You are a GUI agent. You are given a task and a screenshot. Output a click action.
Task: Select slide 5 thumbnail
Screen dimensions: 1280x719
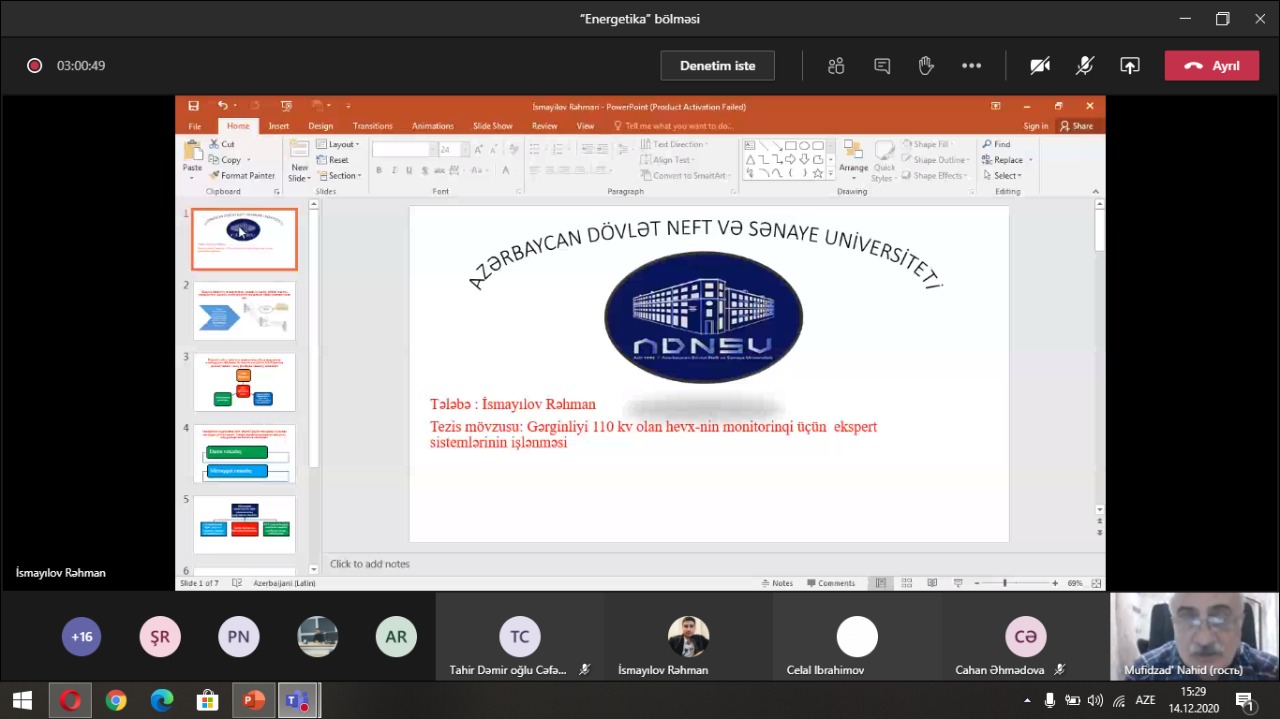click(244, 525)
